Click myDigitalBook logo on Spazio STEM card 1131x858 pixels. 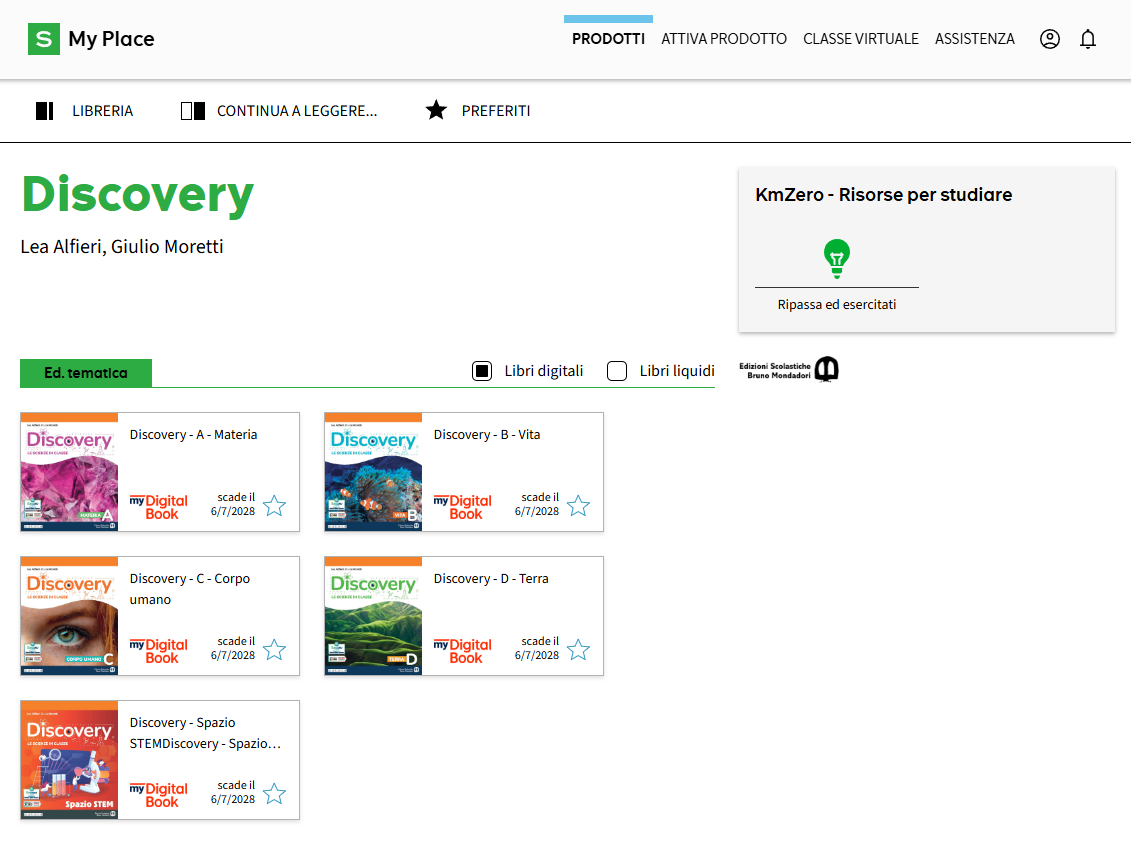coord(159,795)
